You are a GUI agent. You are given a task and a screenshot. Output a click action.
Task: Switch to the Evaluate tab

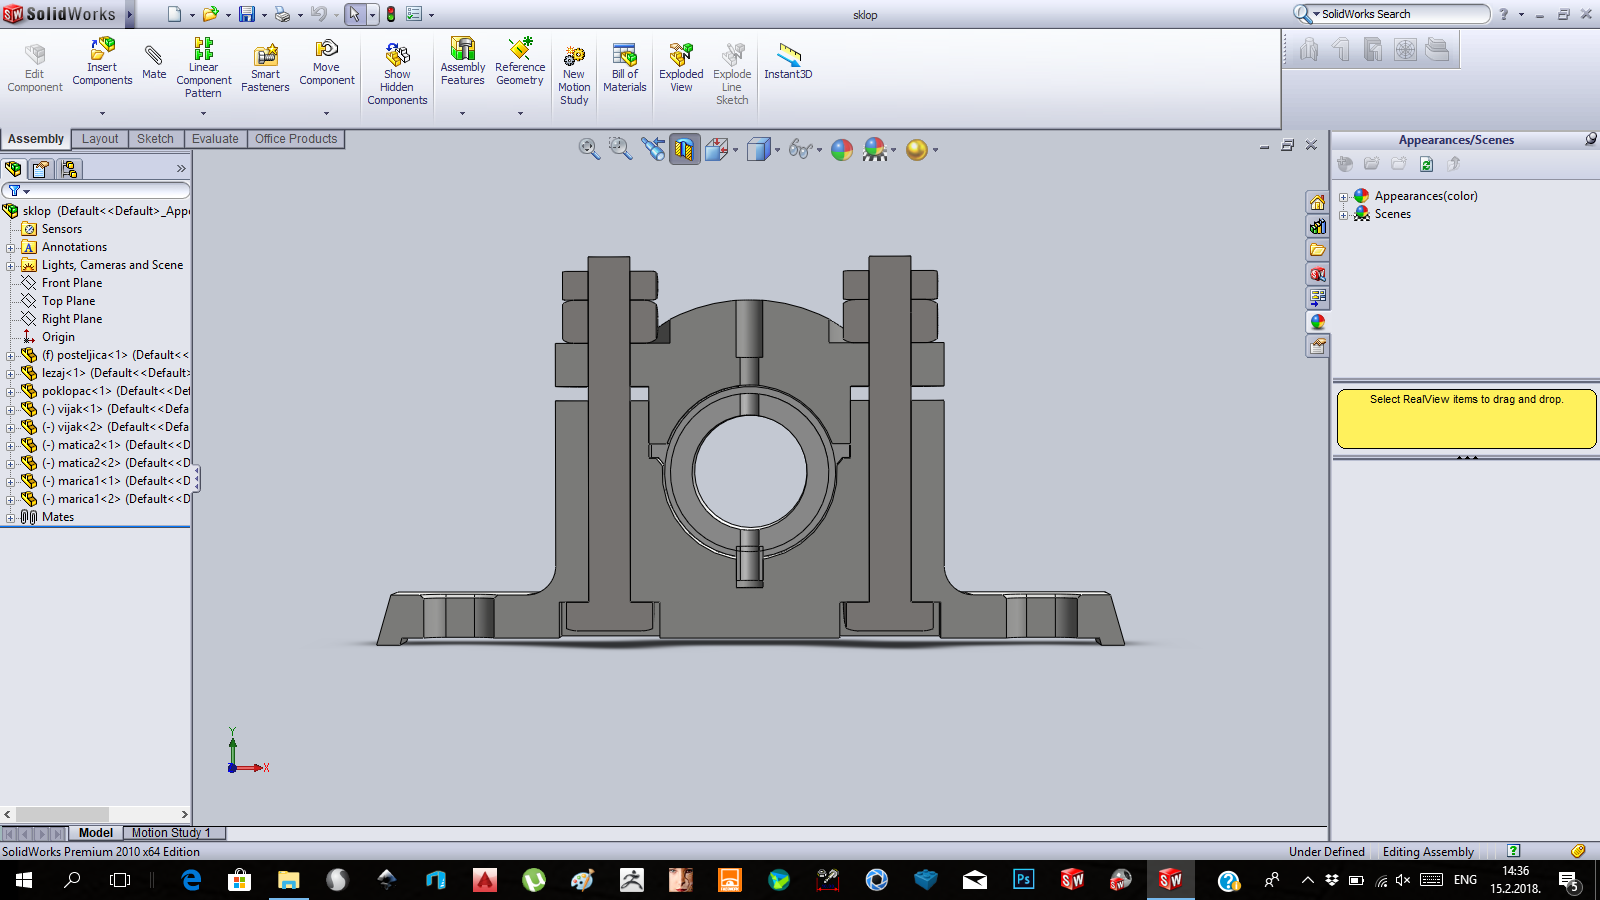tap(215, 139)
